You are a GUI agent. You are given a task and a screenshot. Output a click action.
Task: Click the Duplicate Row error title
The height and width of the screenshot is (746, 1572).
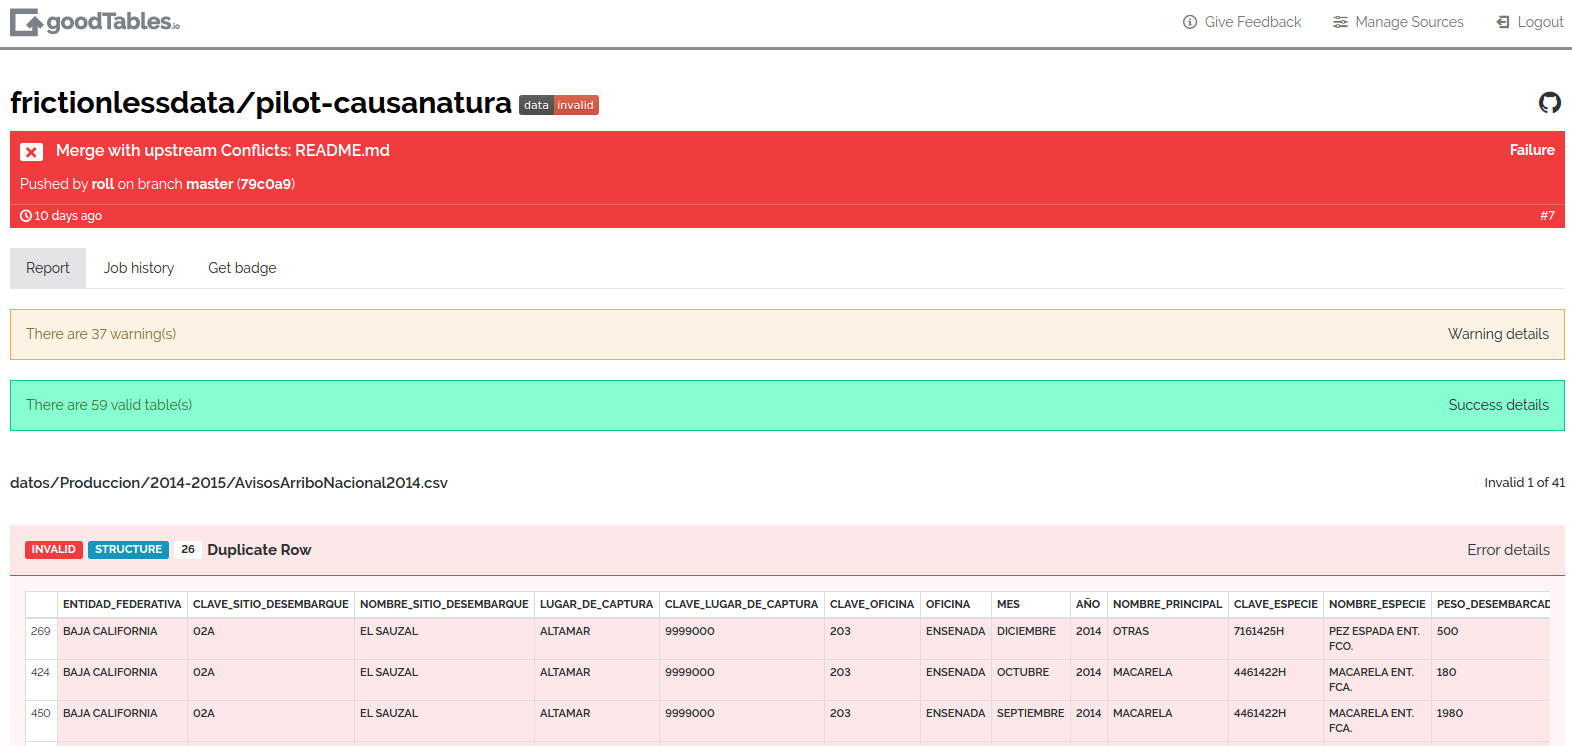coord(259,550)
